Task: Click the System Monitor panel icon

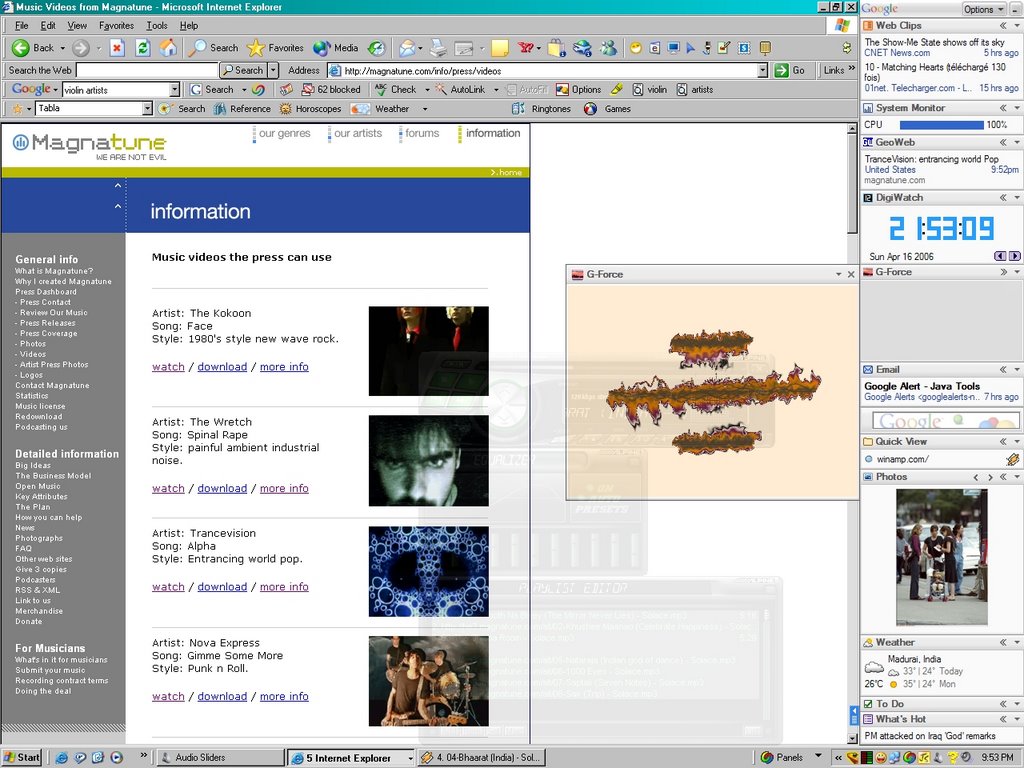Action: (868, 108)
